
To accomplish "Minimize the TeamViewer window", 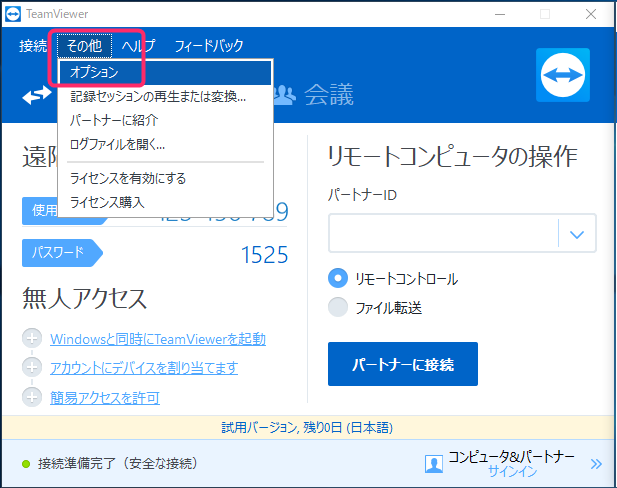I will 500,14.
